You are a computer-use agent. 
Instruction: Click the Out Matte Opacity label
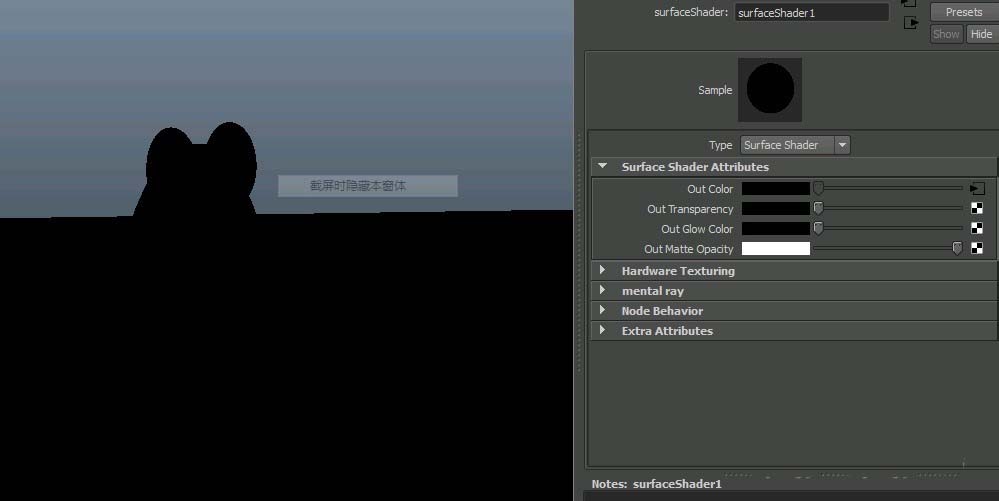coord(688,249)
